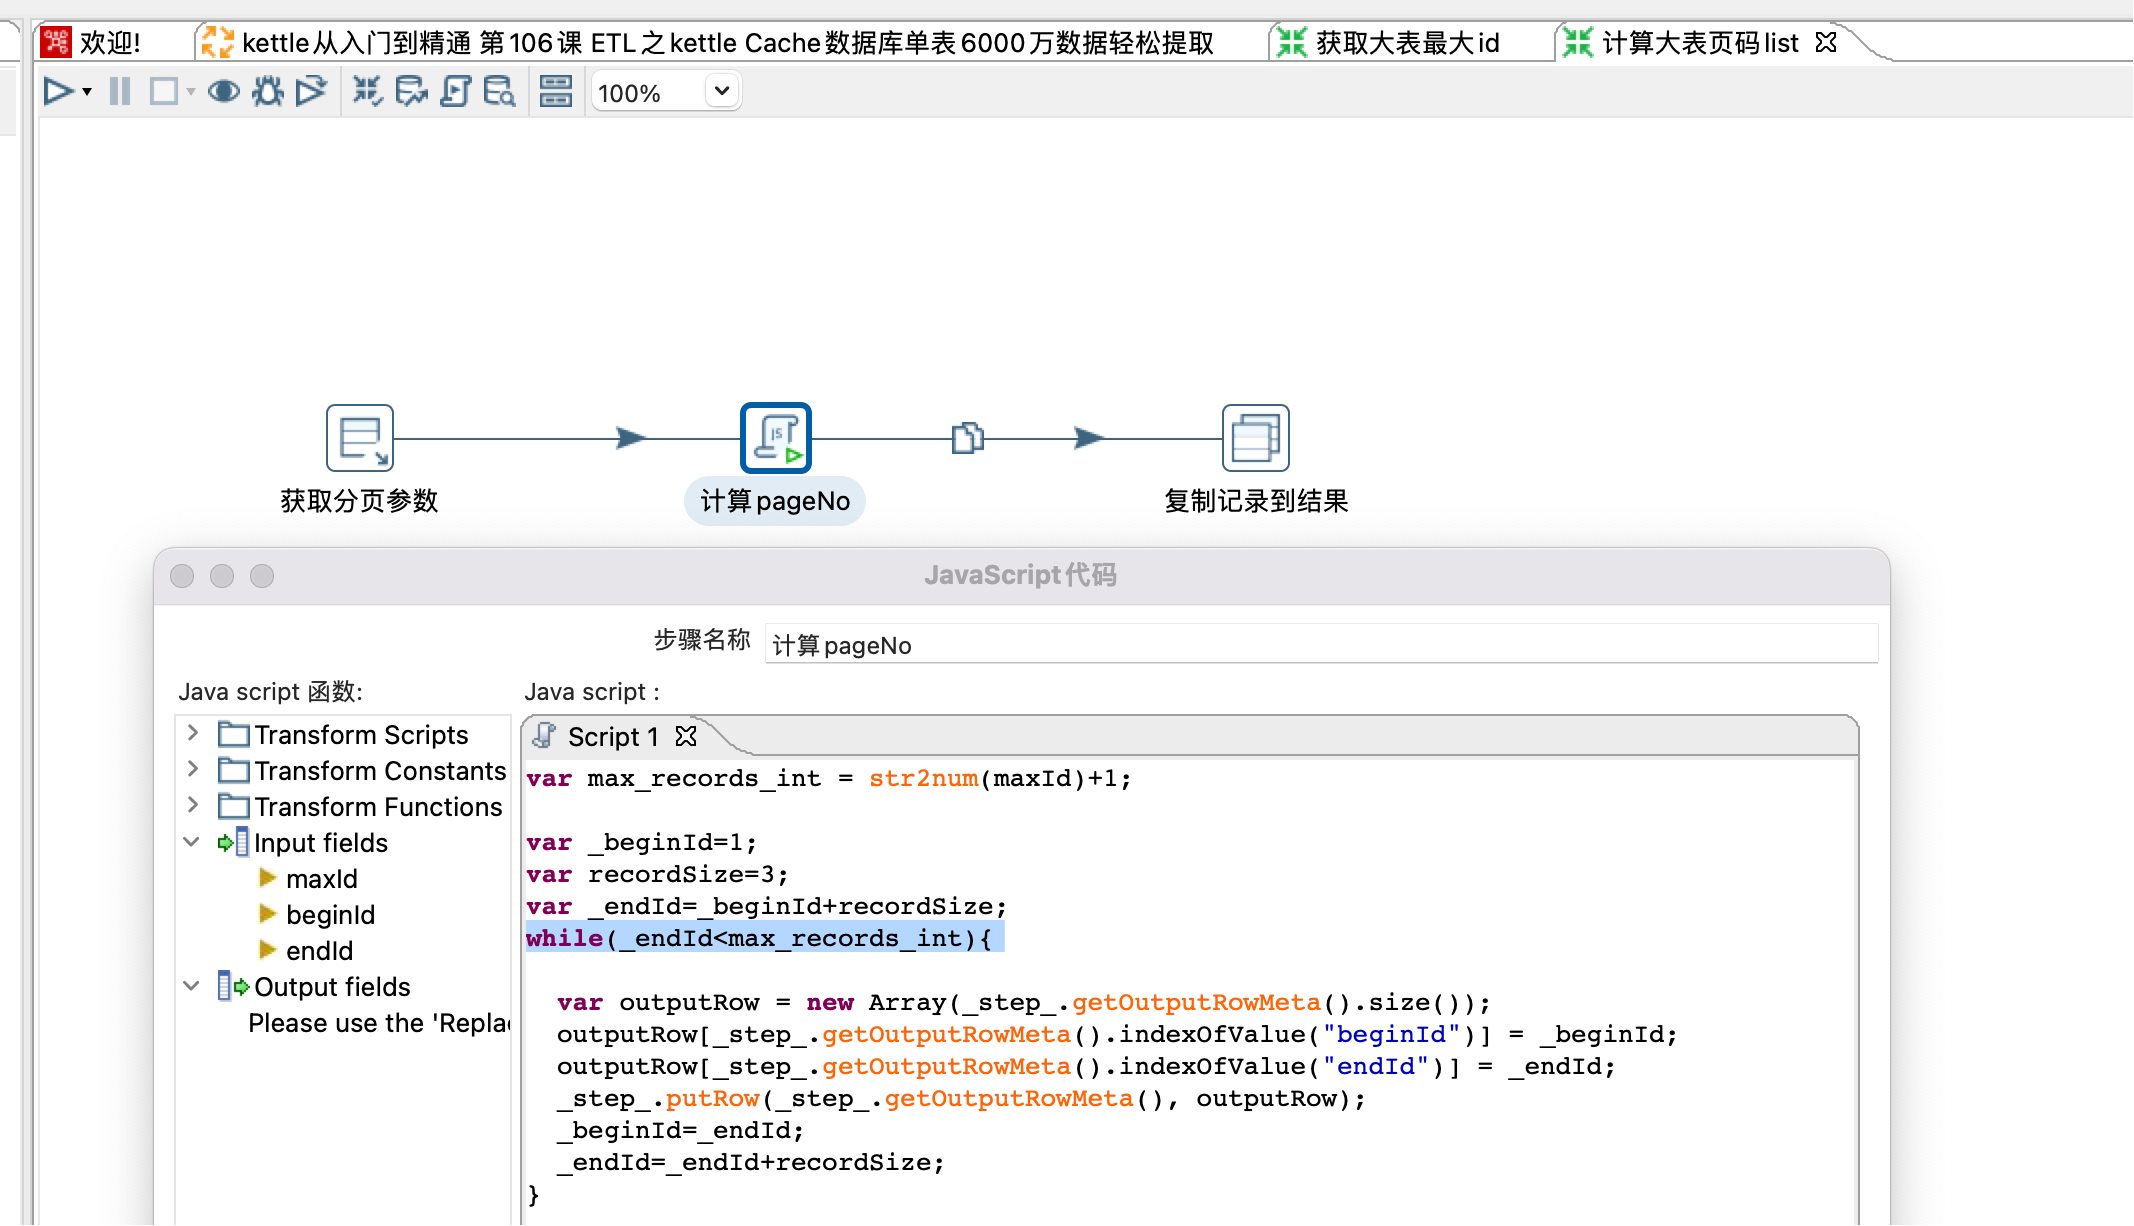This screenshot has width=2134, height=1226.
Task: Click the 步骤名称 input field
Action: tap(1320, 645)
